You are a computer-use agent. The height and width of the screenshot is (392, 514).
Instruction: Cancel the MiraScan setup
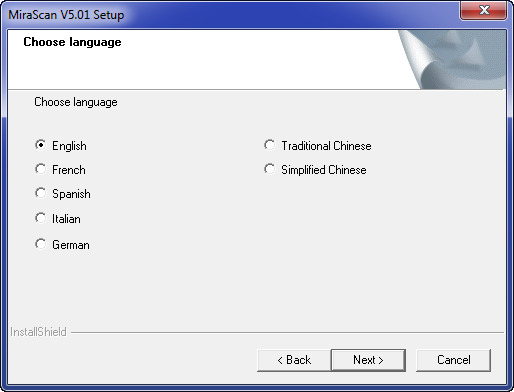[x=453, y=360]
